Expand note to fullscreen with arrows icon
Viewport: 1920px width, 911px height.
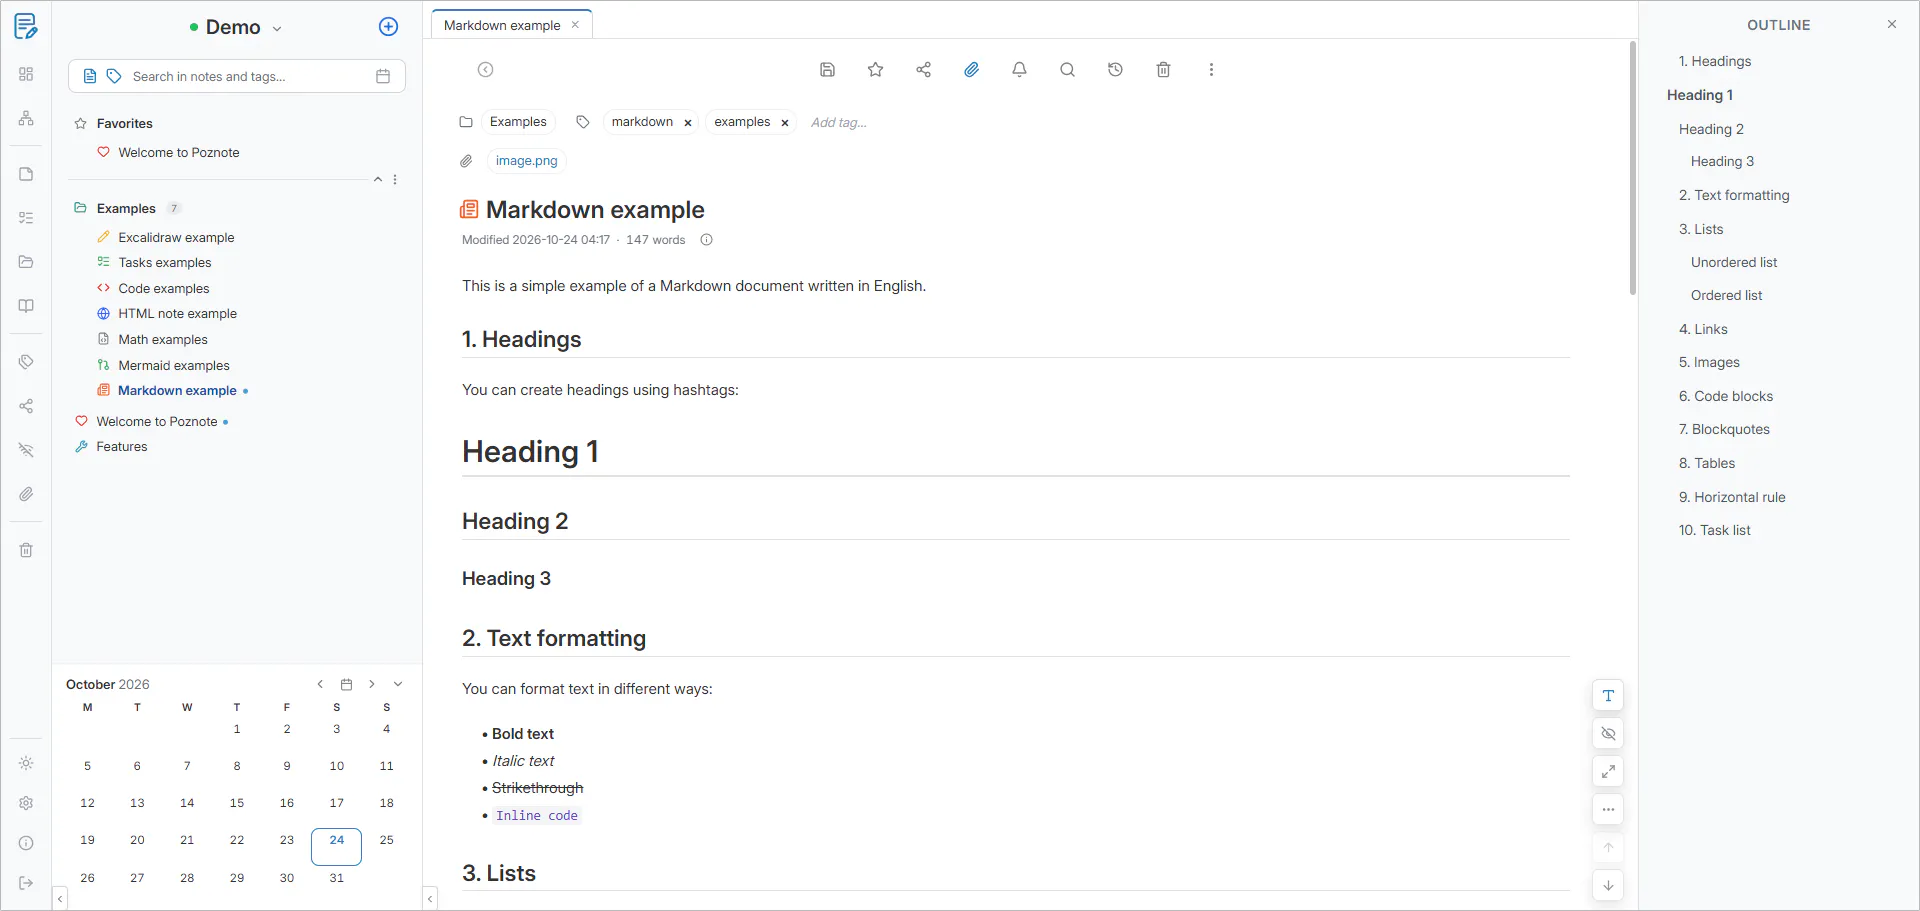(1608, 772)
